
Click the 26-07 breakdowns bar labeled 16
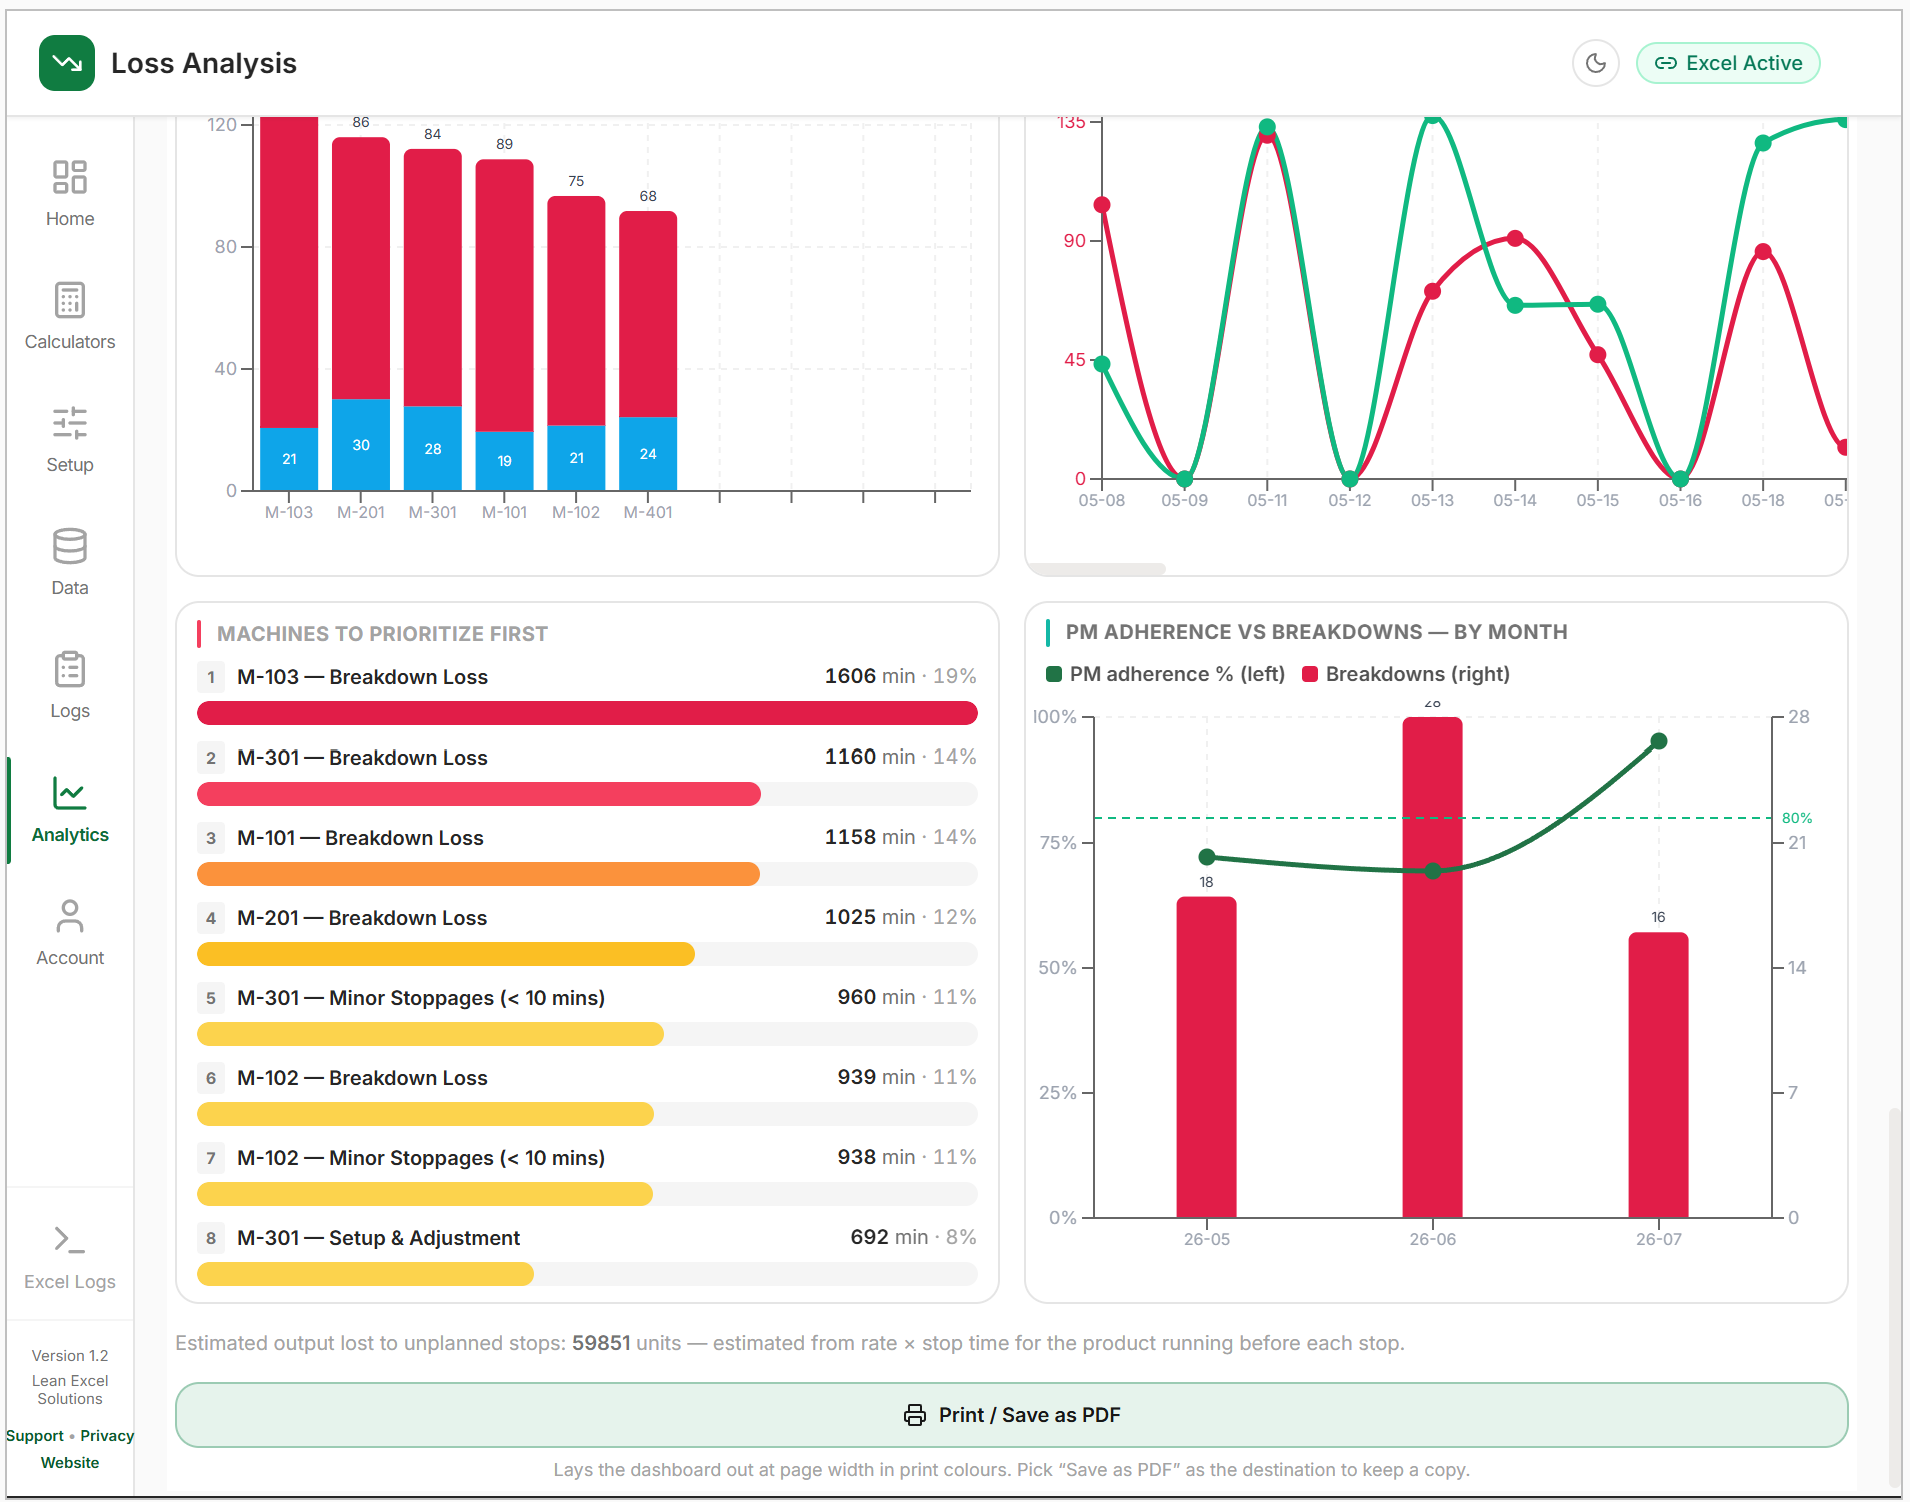[1659, 1075]
